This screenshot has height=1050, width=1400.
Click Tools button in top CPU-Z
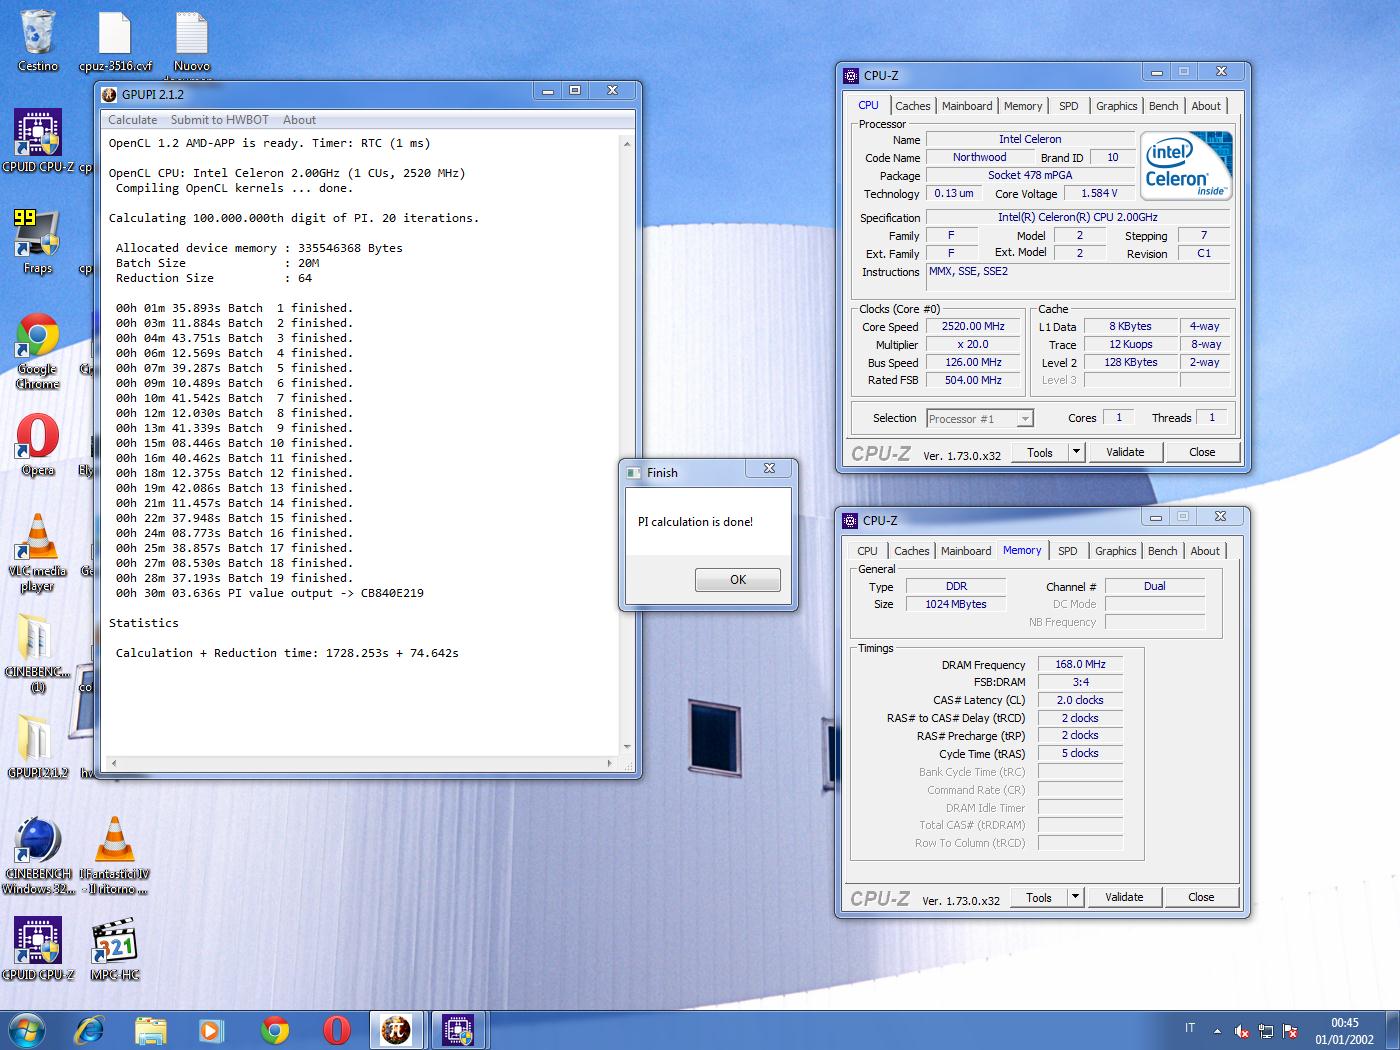(1040, 452)
